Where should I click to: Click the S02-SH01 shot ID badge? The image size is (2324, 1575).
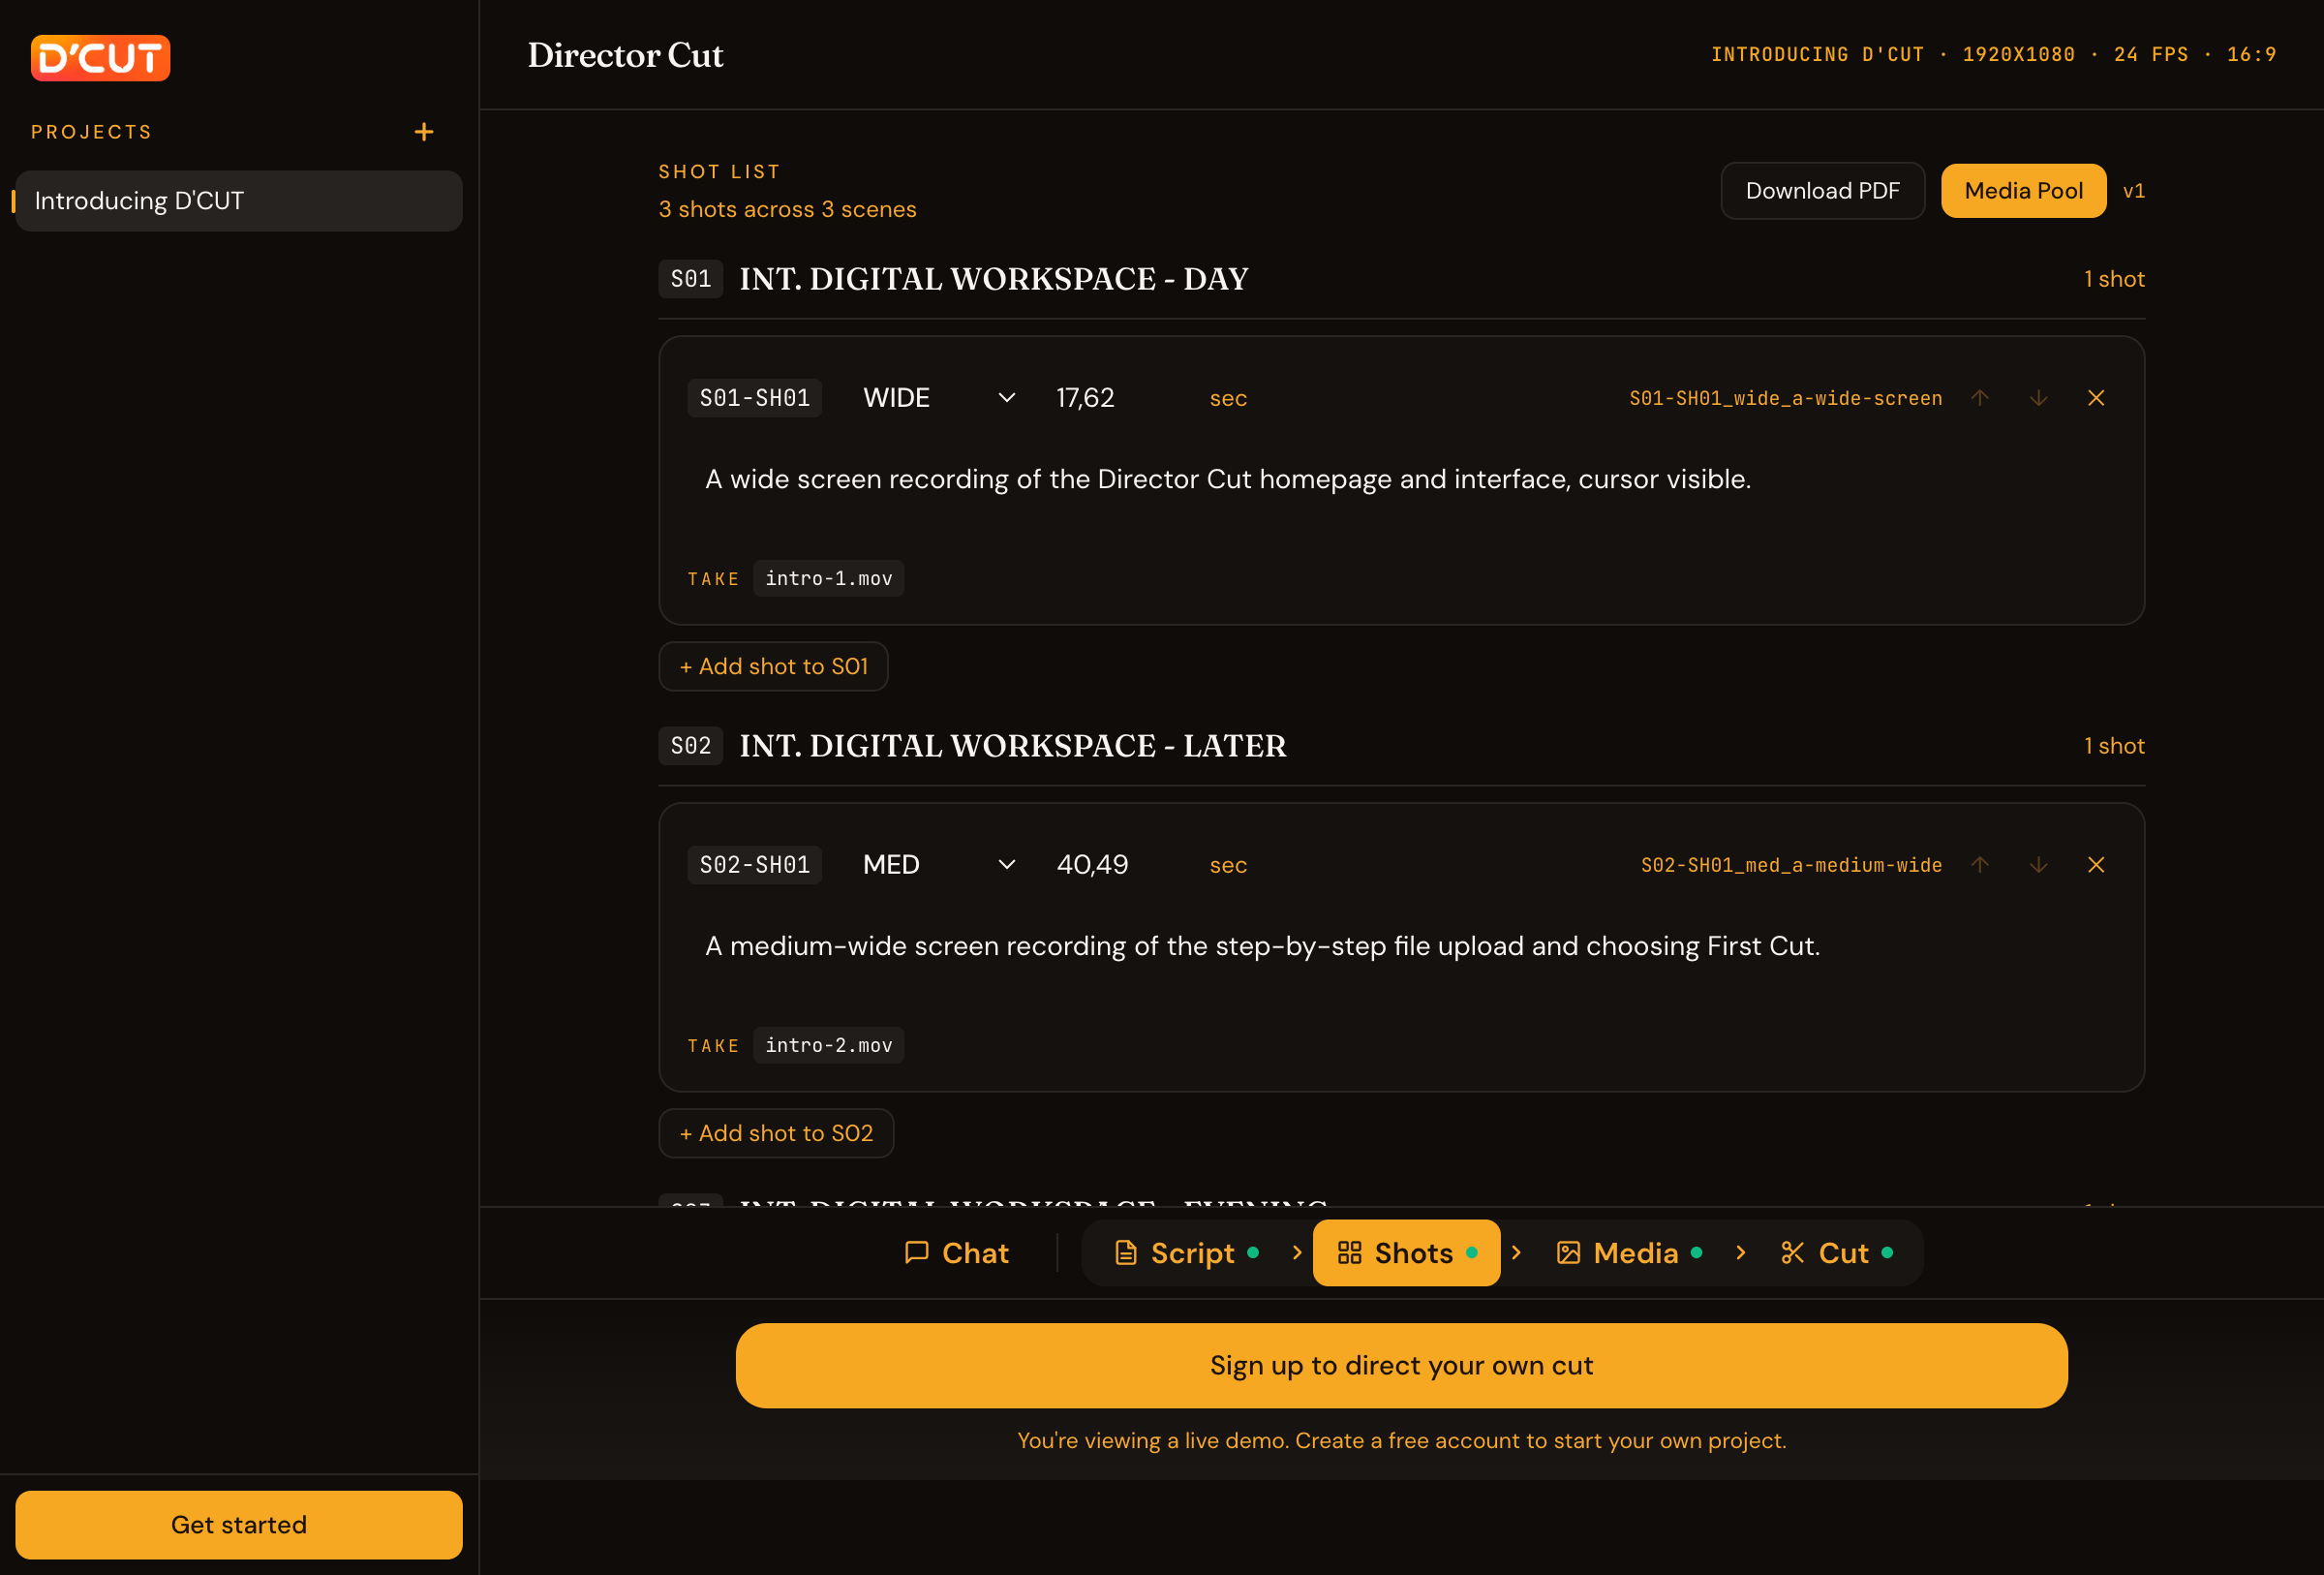754,865
